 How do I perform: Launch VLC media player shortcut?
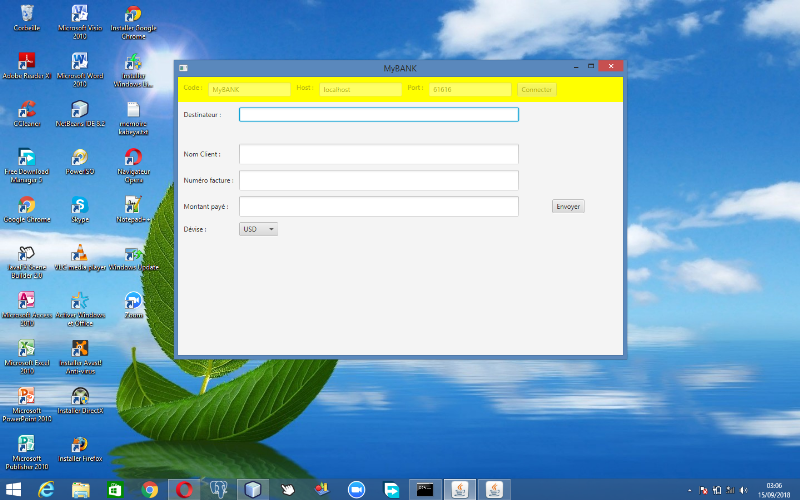coord(80,254)
